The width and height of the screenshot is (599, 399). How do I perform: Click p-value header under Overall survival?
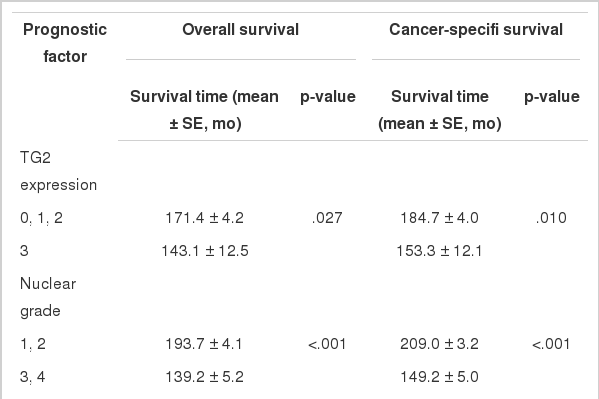(328, 97)
